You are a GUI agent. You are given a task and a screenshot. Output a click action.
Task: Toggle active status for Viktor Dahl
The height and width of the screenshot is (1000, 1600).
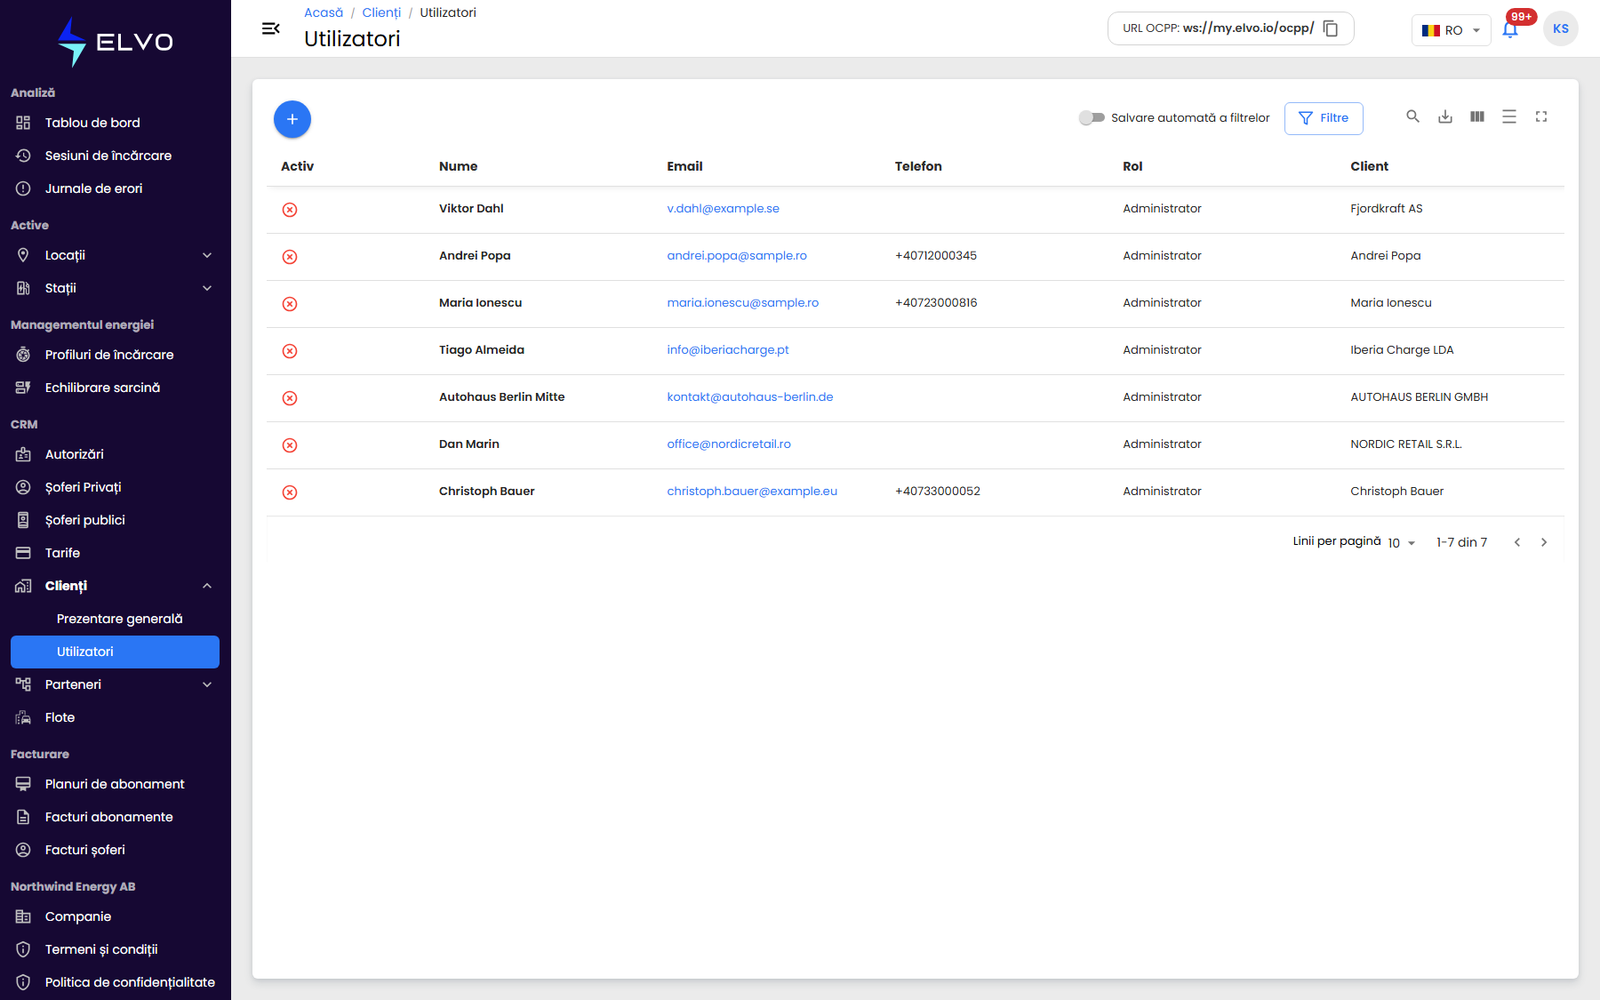[290, 210]
